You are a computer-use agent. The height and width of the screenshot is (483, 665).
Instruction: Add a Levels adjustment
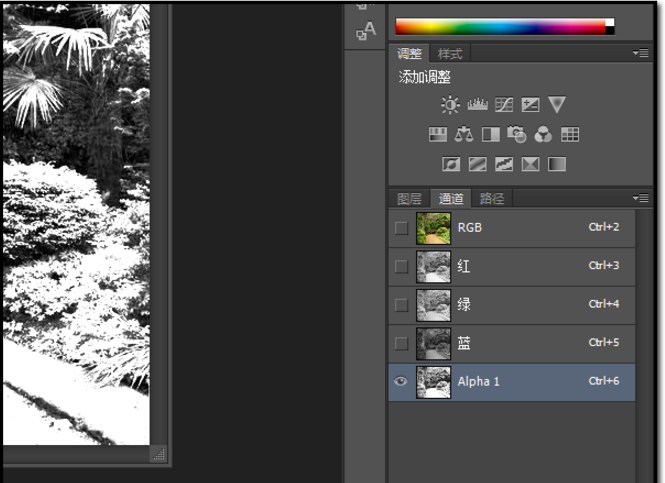tap(477, 105)
